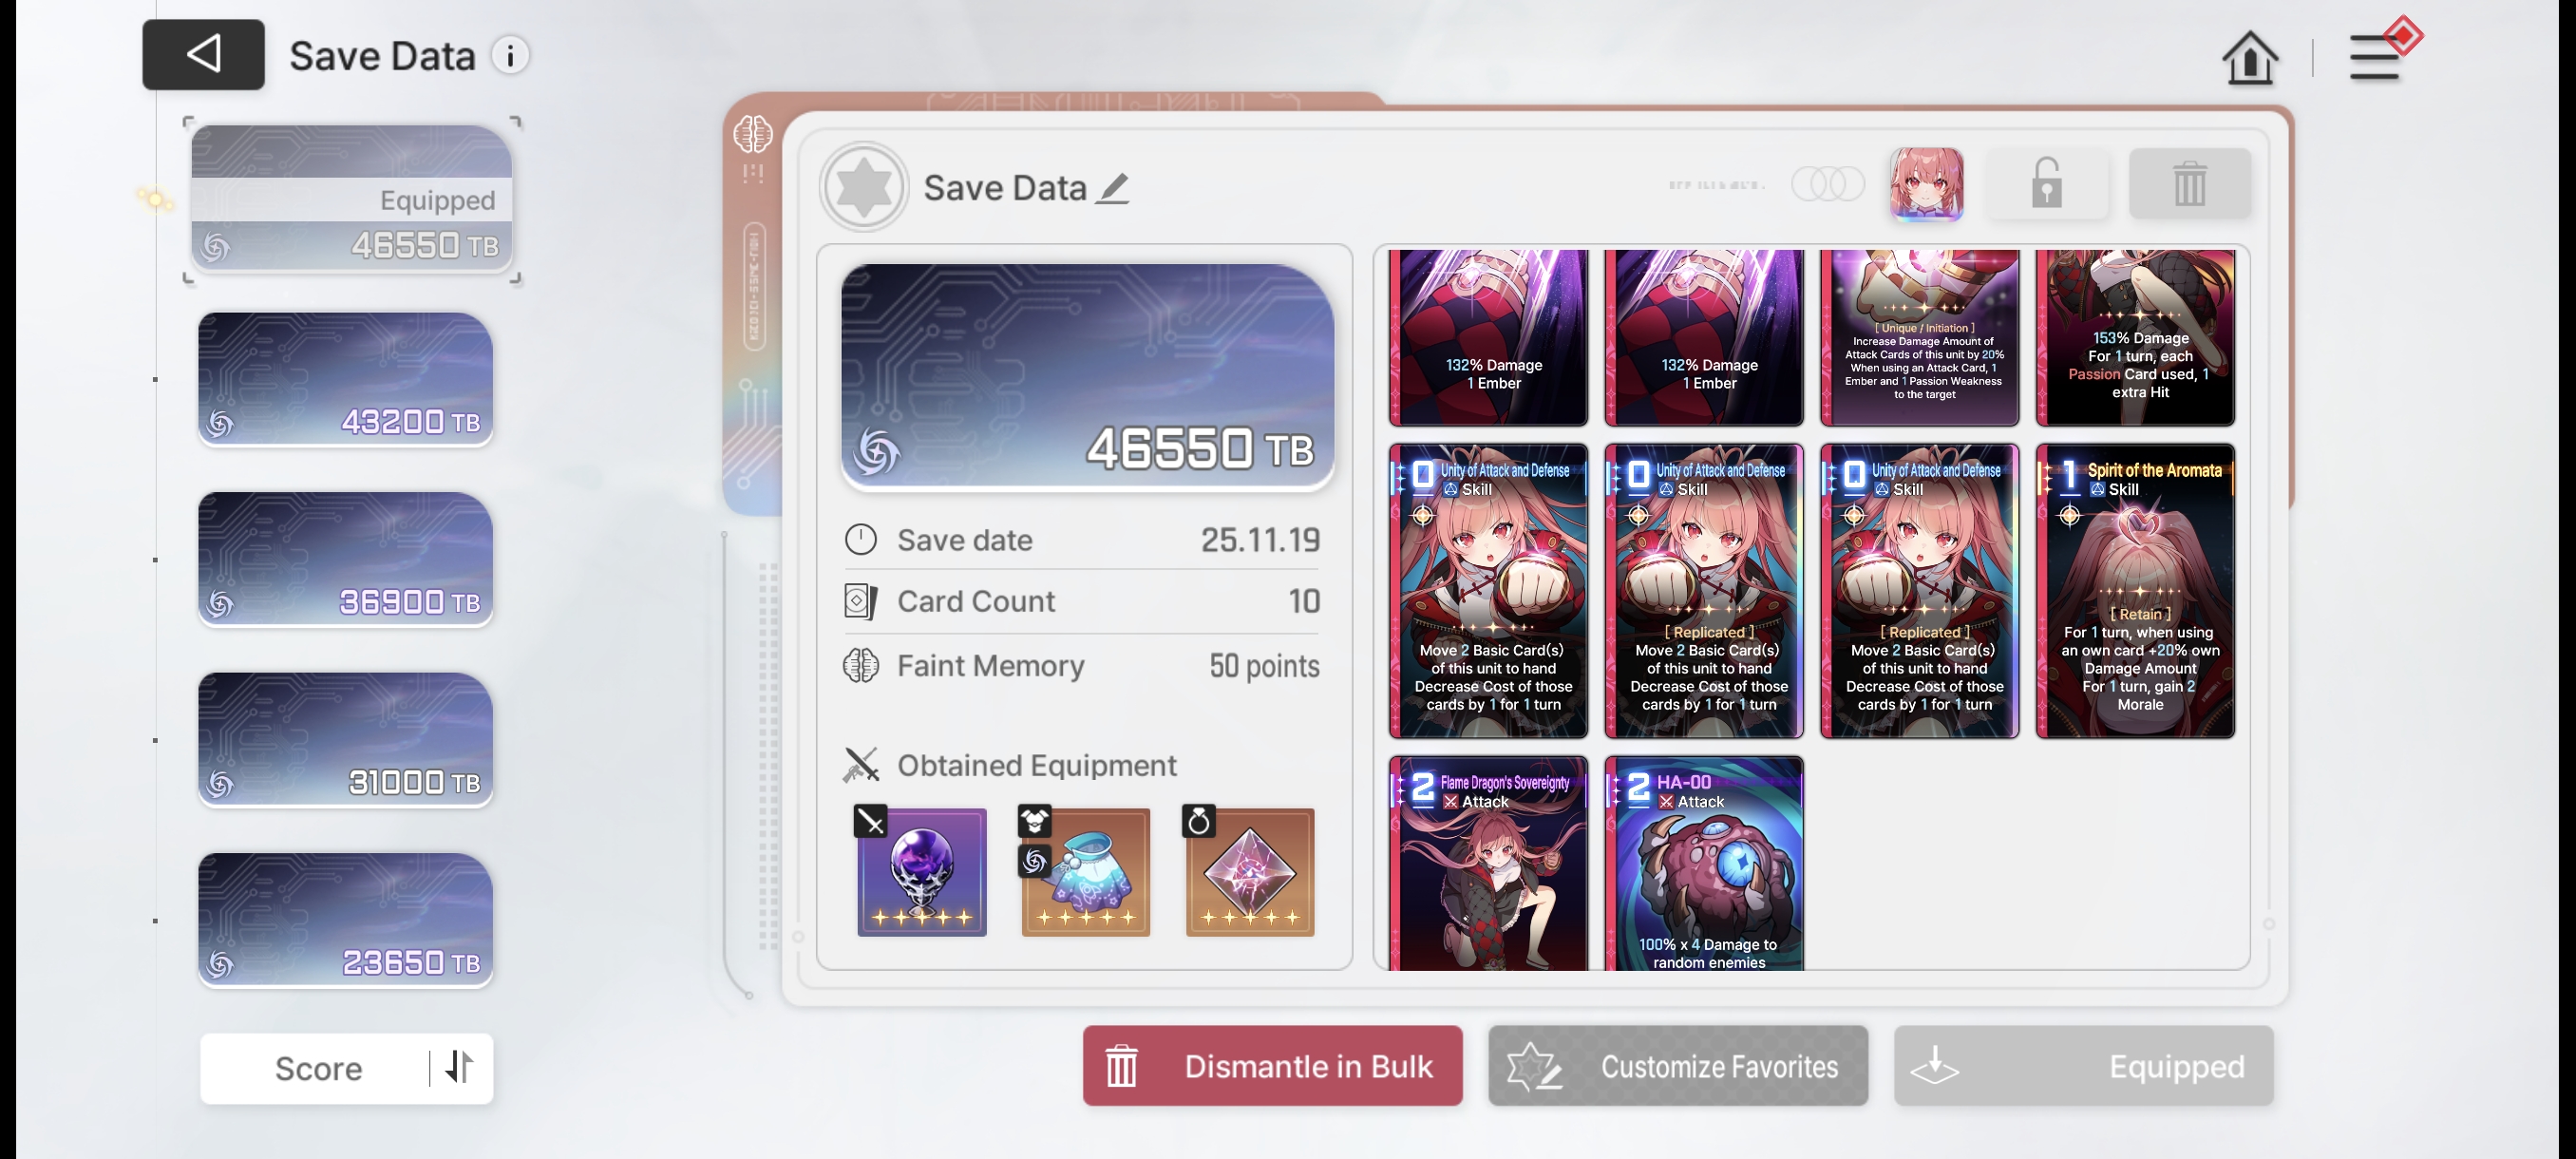The height and width of the screenshot is (1159, 2576).
Task: Go to the home screen icon
Action: tap(2249, 58)
